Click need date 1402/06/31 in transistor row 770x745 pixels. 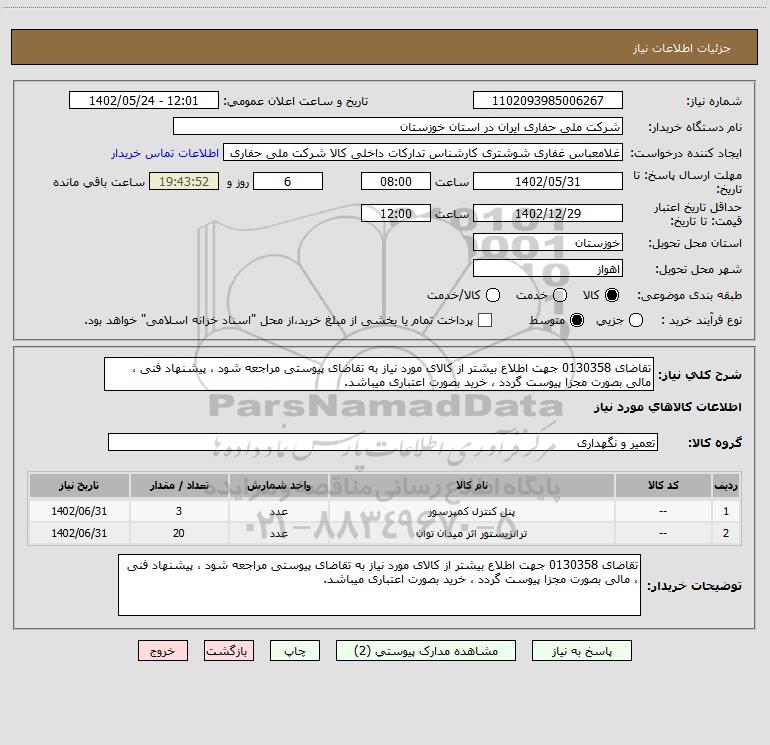(x=79, y=533)
